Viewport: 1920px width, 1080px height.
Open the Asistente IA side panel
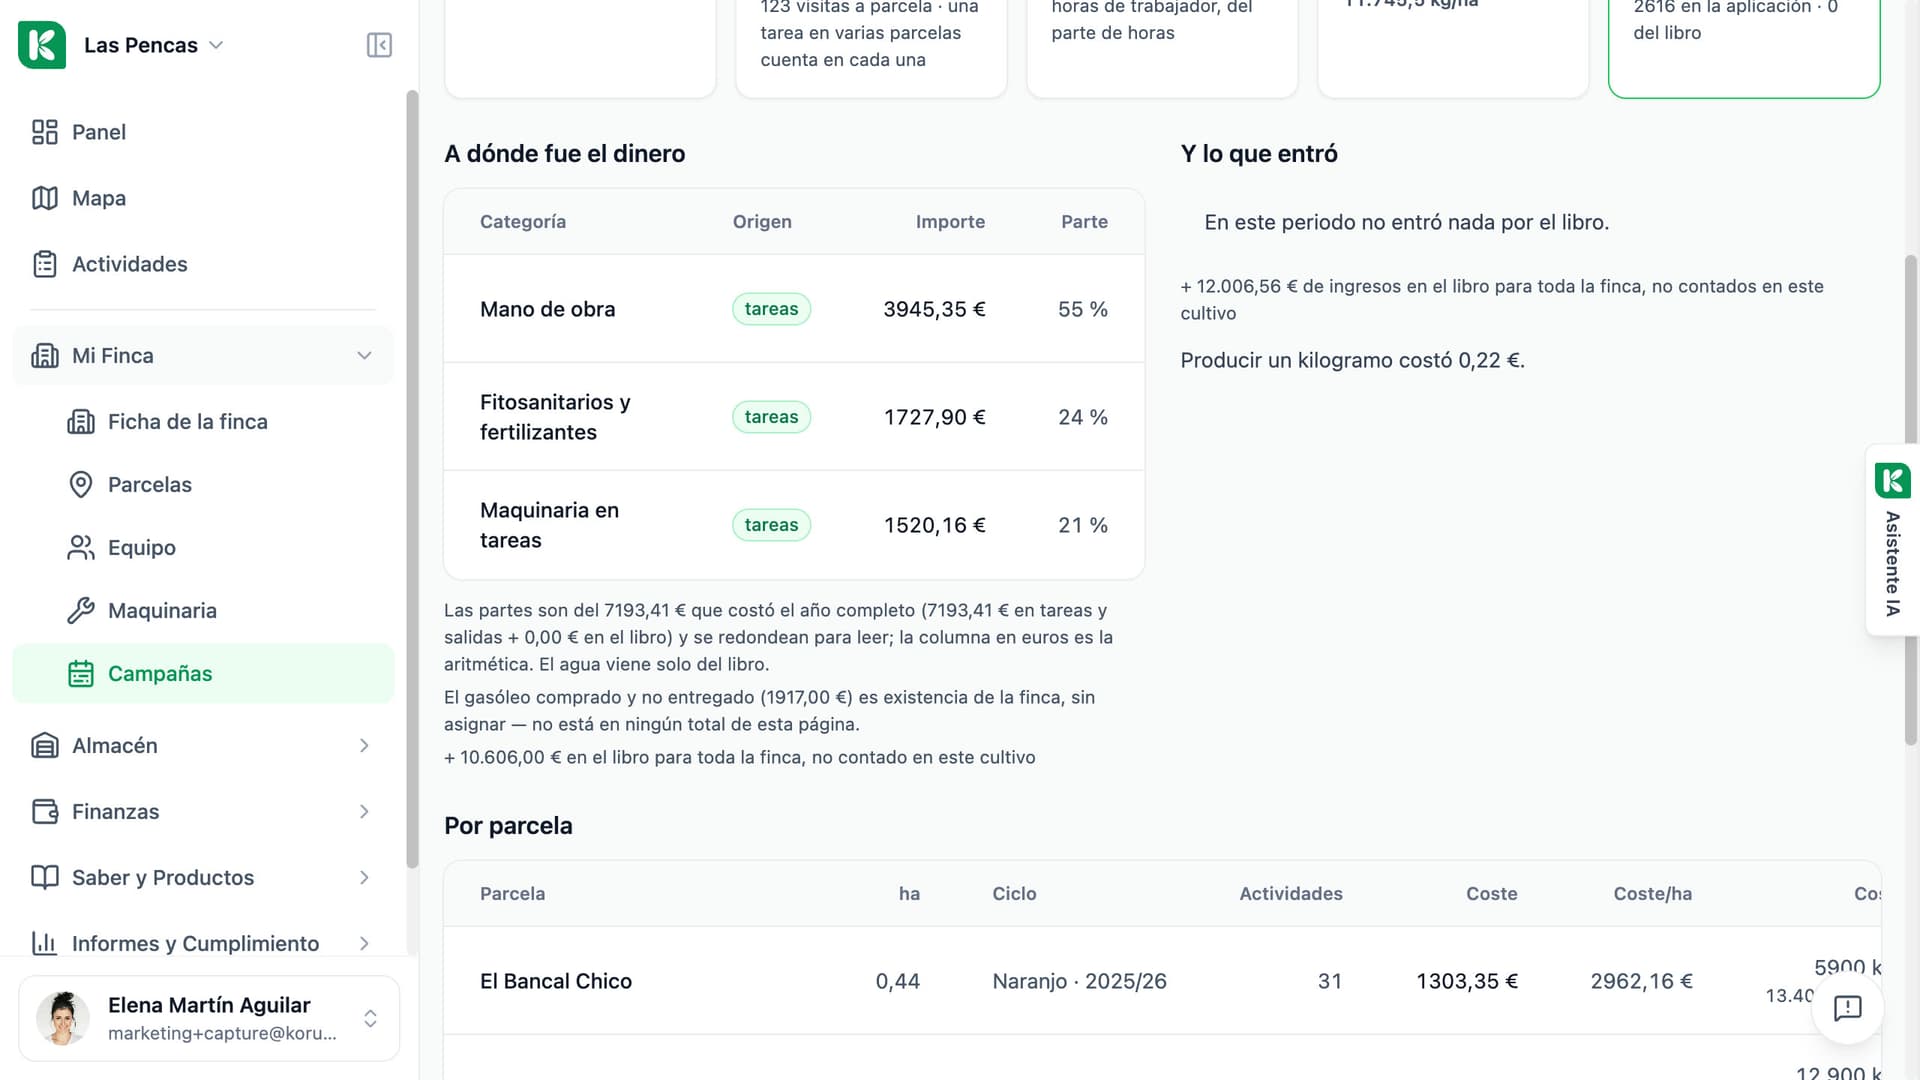click(x=1892, y=540)
